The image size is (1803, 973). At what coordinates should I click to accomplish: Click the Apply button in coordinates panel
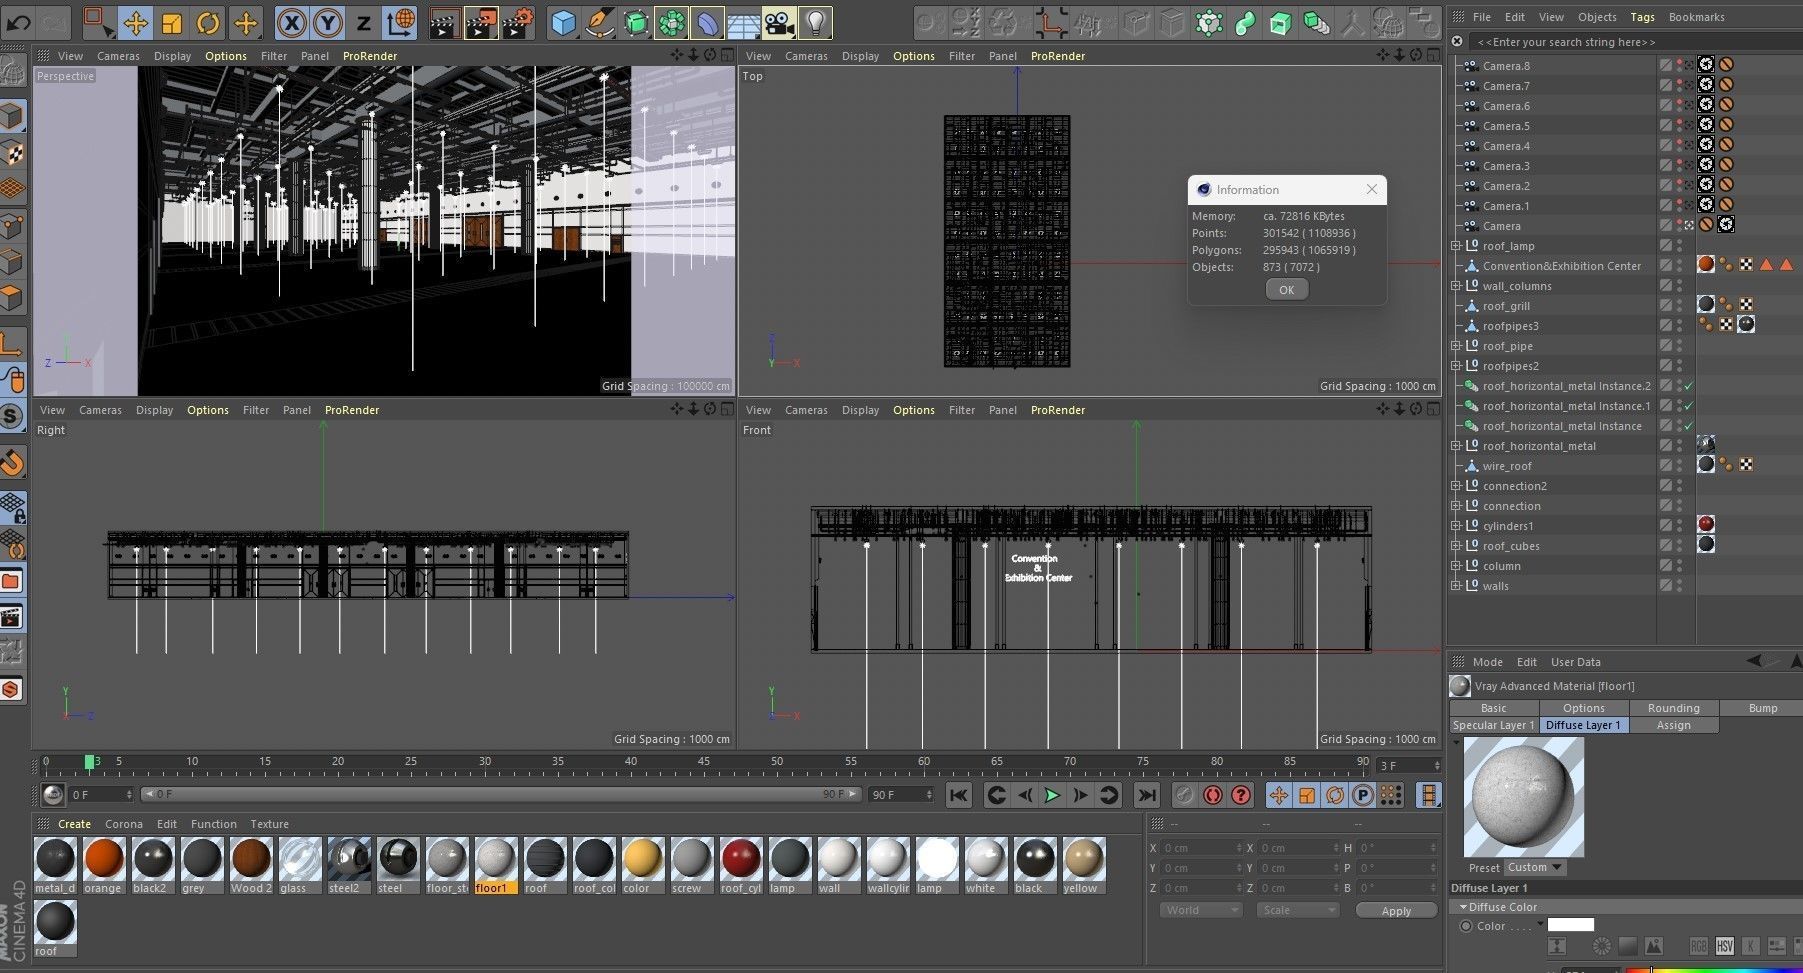tap(1396, 910)
